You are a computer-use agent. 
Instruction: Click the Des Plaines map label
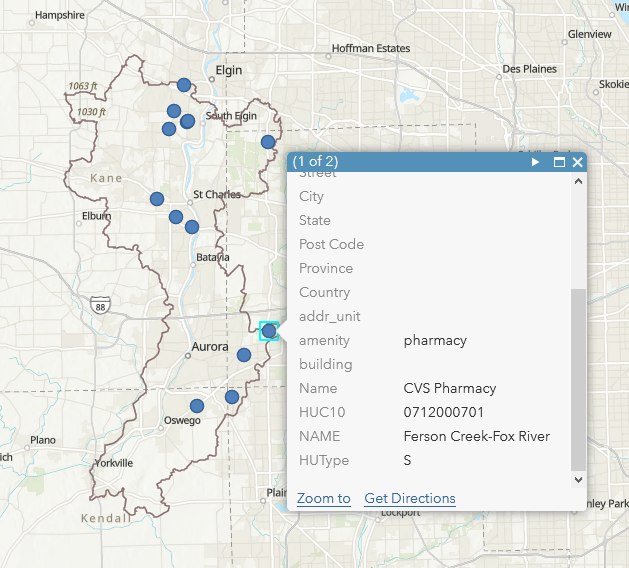[530, 69]
